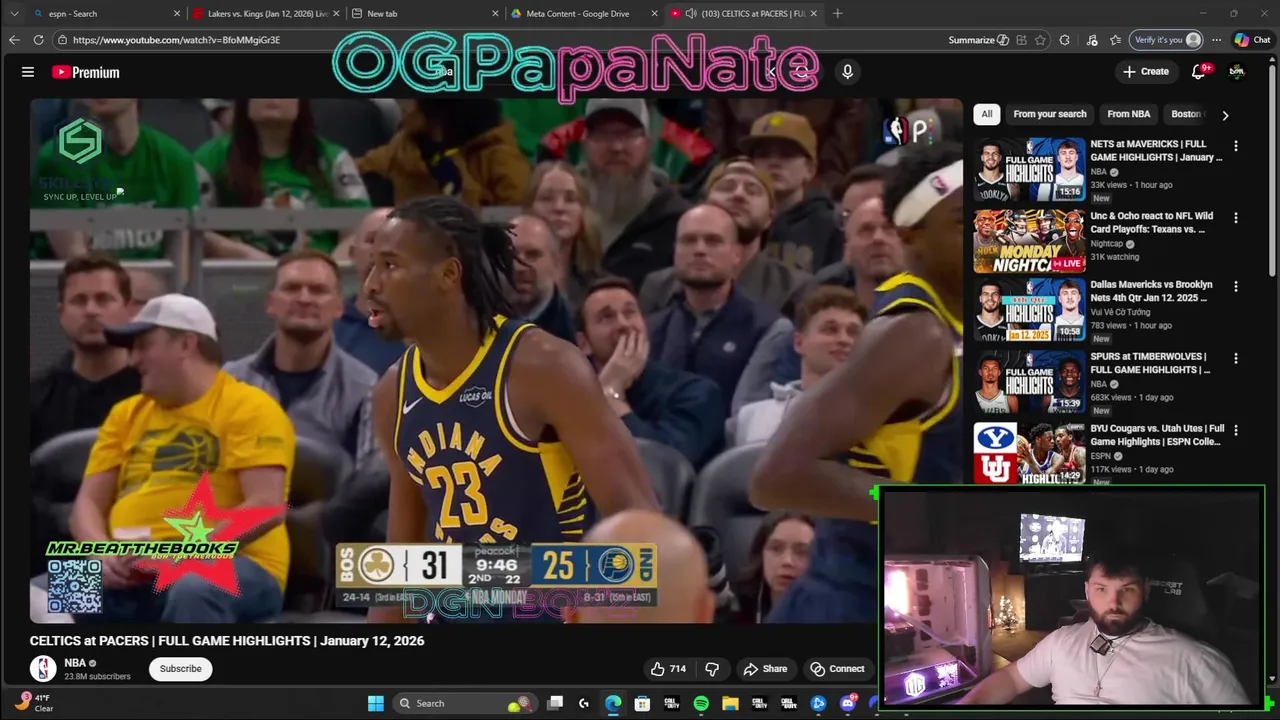The image size is (1280, 720).
Task: Open the Windows Start menu
Action: pos(376,704)
